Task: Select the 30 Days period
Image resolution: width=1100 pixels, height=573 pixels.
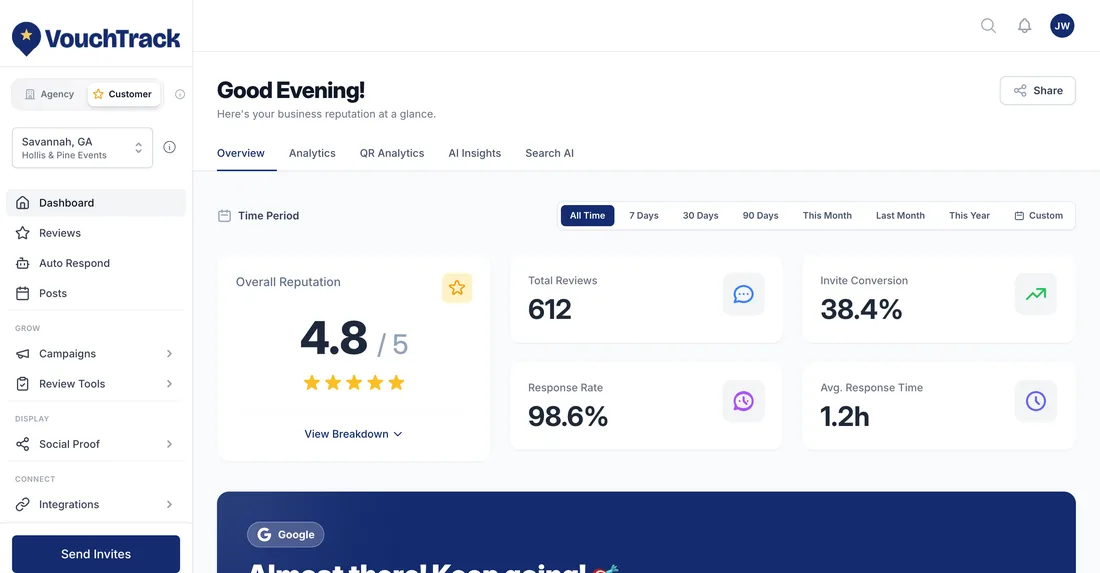Action: 700,215
